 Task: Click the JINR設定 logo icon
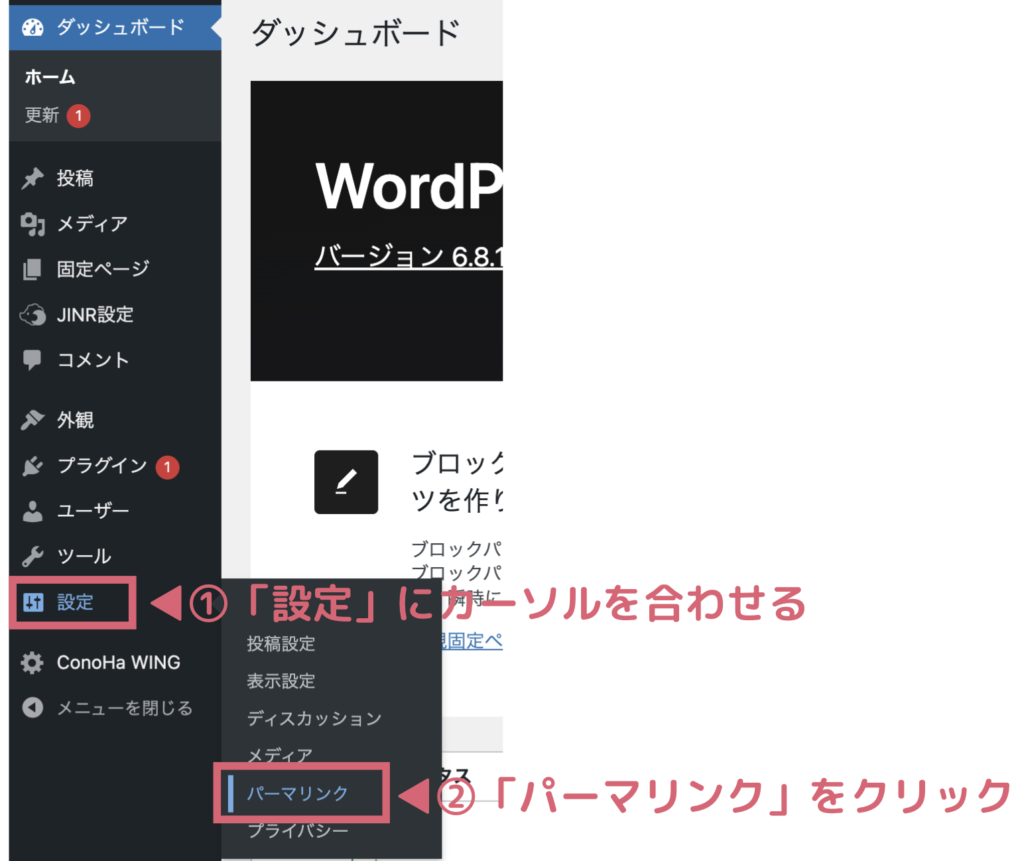tap(33, 315)
